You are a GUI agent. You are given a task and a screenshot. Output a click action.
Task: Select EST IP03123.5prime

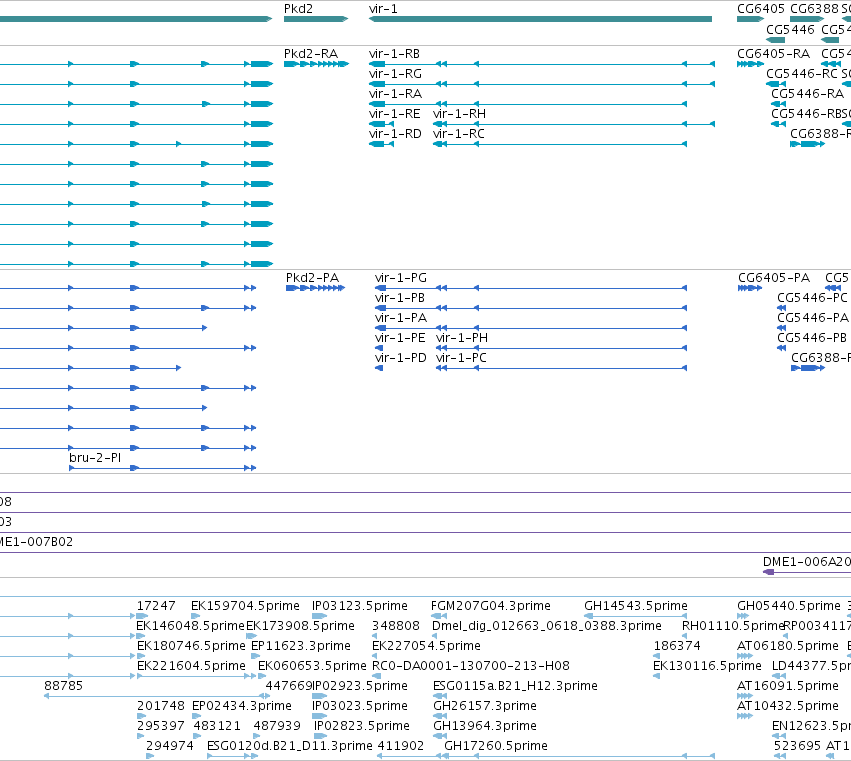[x=360, y=606]
